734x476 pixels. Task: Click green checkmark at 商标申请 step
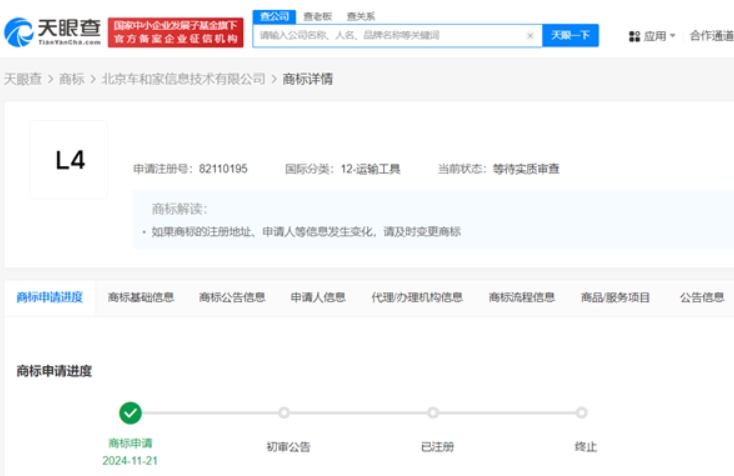[x=130, y=412]
